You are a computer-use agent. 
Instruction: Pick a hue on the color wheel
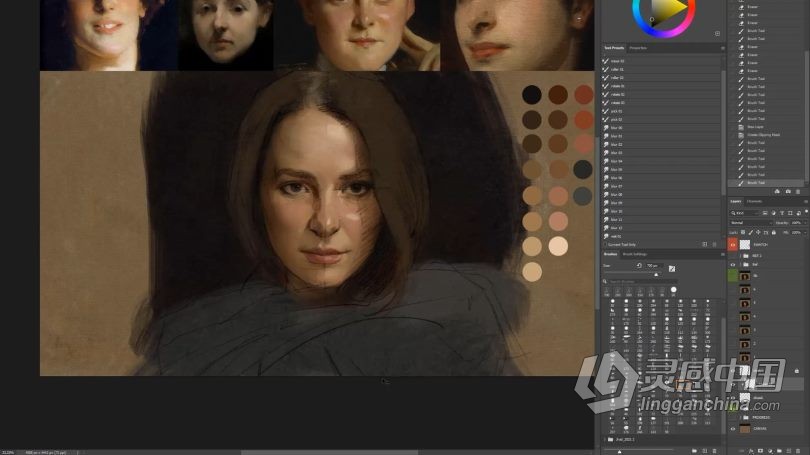coord(663,34)
